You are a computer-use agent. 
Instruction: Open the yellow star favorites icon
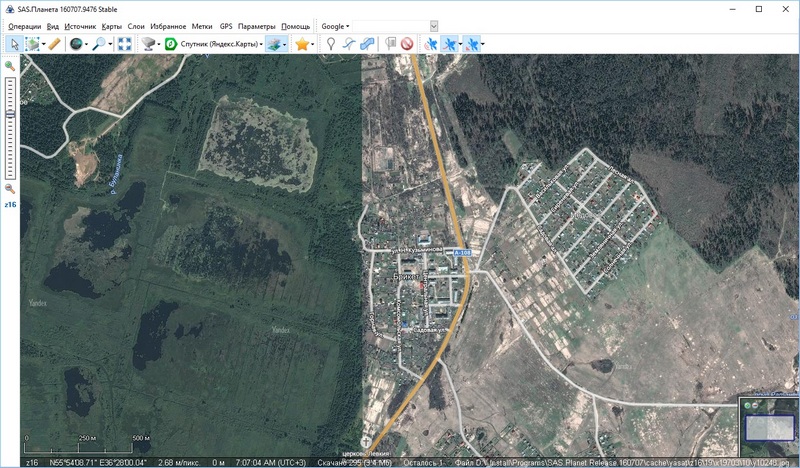tap(301, 44)
